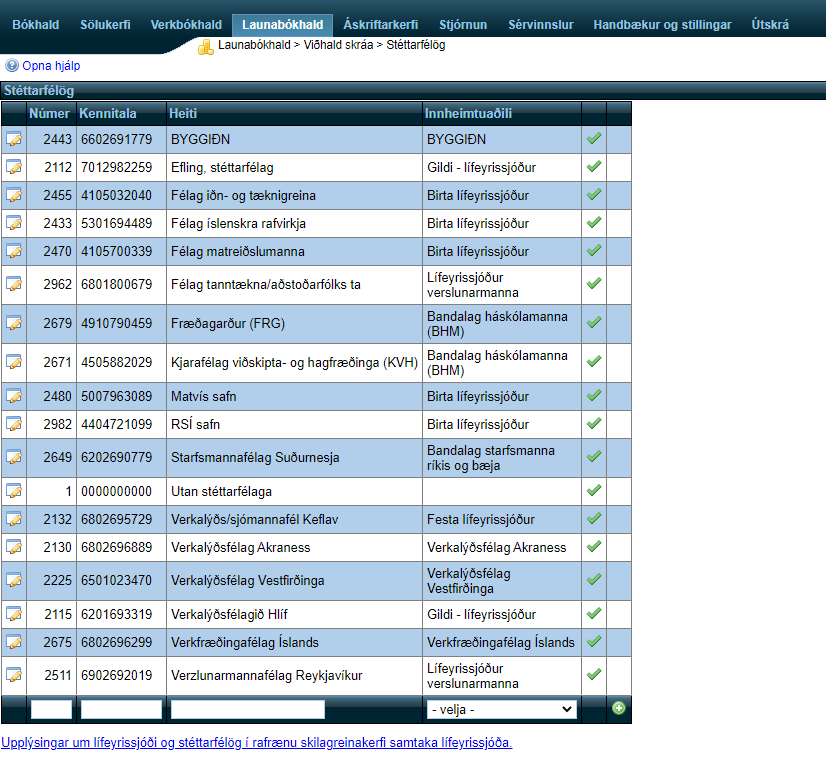Click edit icon for Matvís safn
The height and width of the screenshot is (770, 826).
14,397
